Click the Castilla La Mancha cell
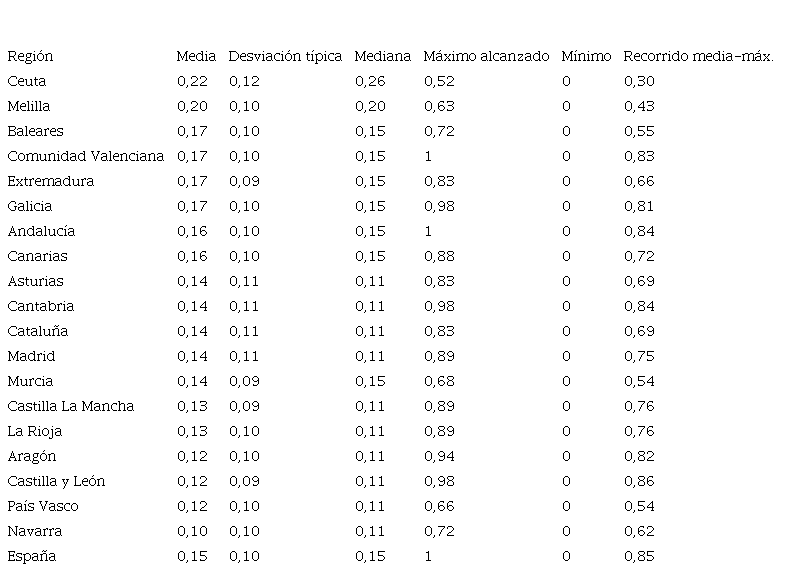787x572 pixels. point(70,407)
